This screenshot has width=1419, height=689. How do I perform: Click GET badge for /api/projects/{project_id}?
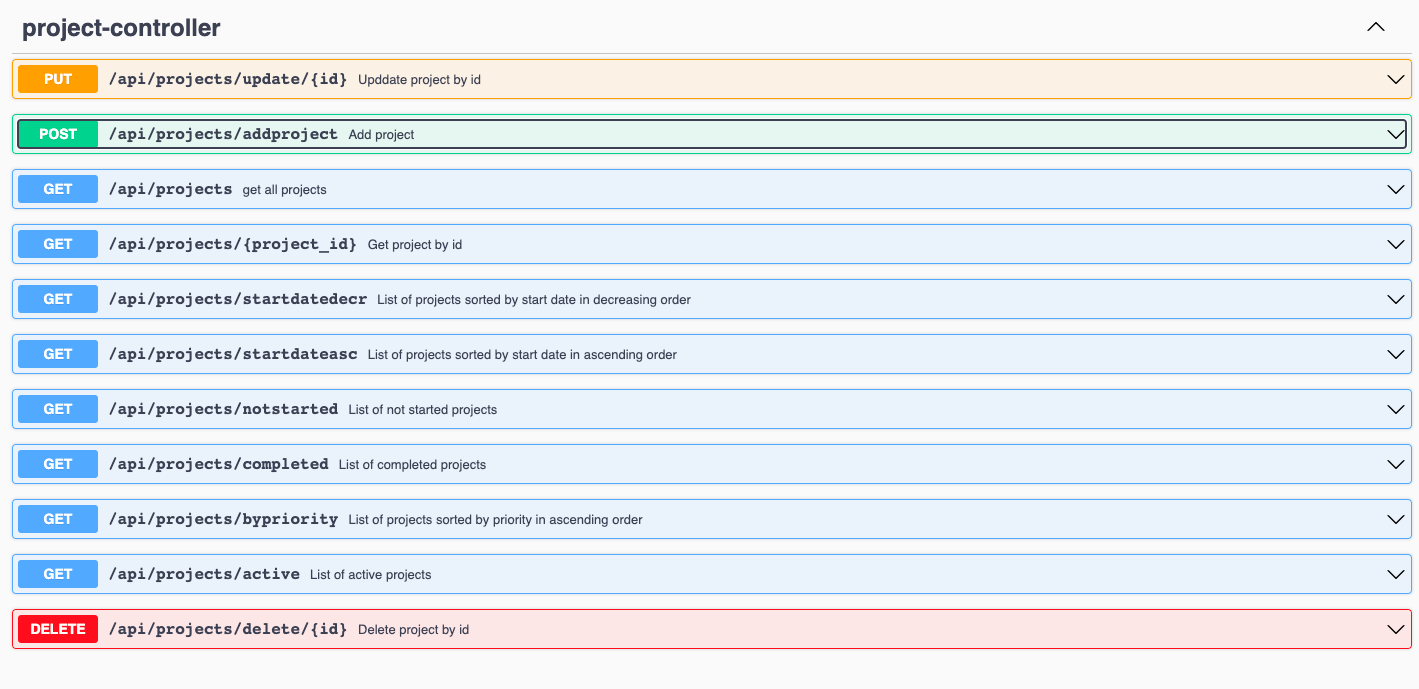[58, 244]
